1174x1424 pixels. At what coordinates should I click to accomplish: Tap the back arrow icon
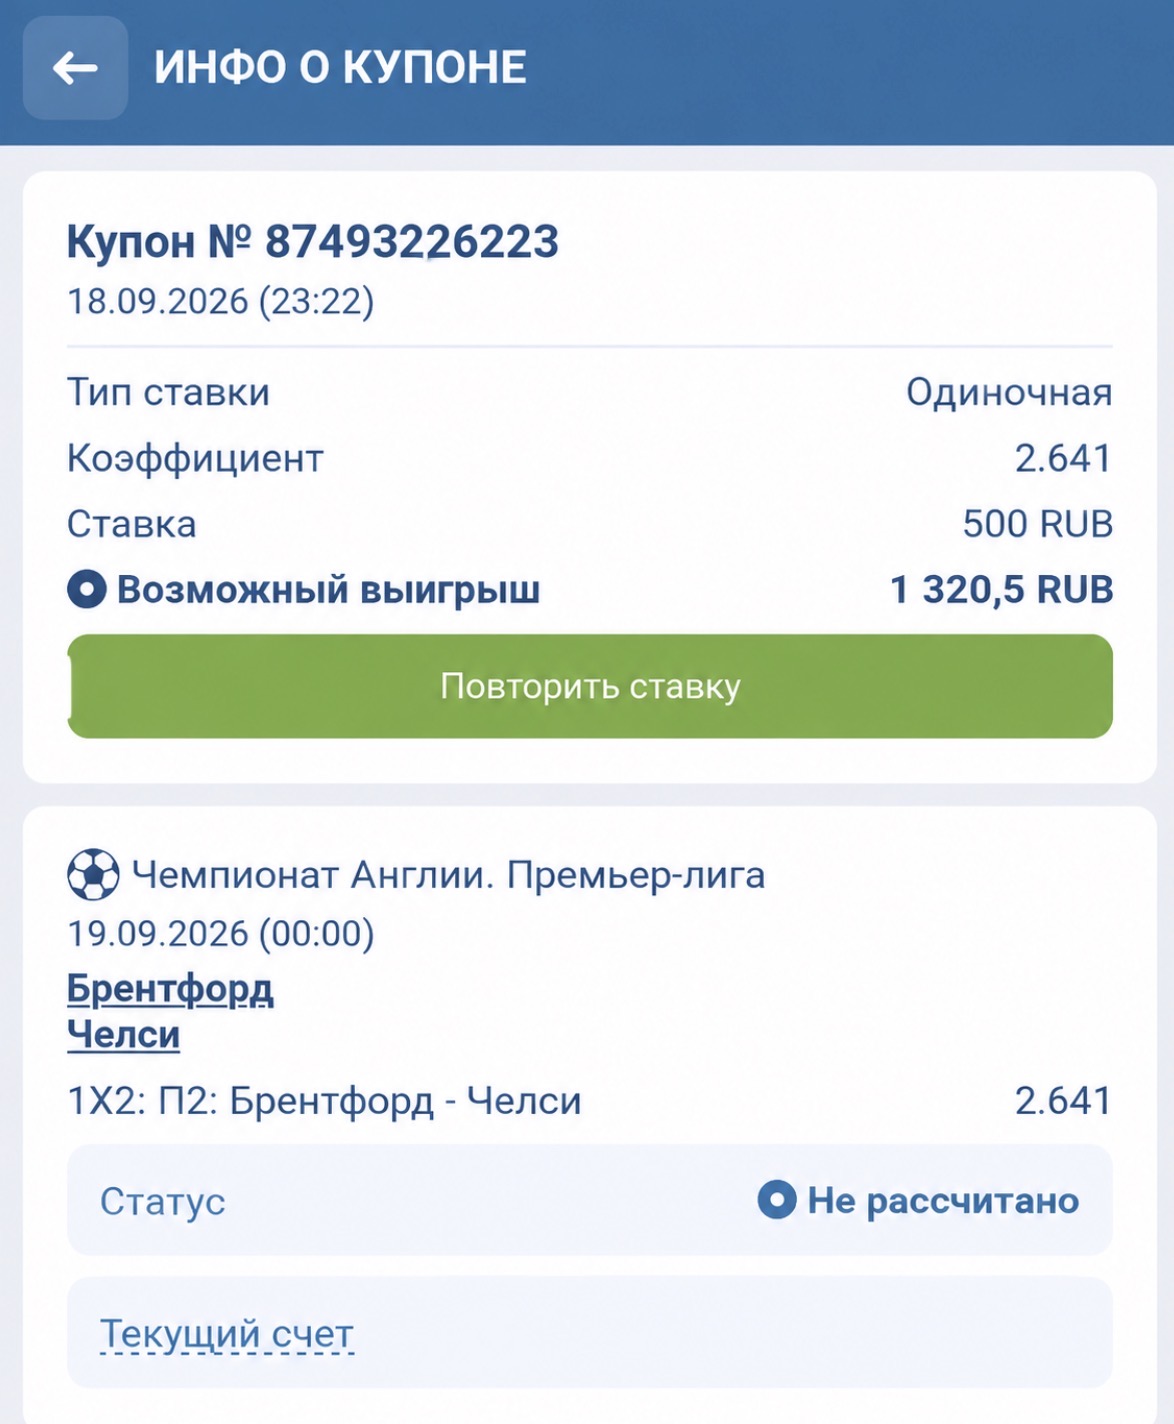(x=75, y=68)
